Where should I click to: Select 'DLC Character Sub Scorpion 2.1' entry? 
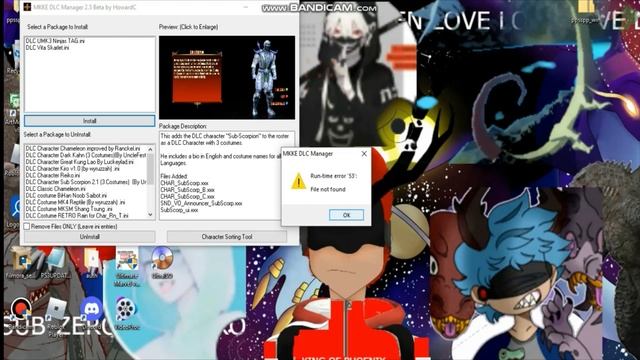pyautogui.click(x=86, y=182)
